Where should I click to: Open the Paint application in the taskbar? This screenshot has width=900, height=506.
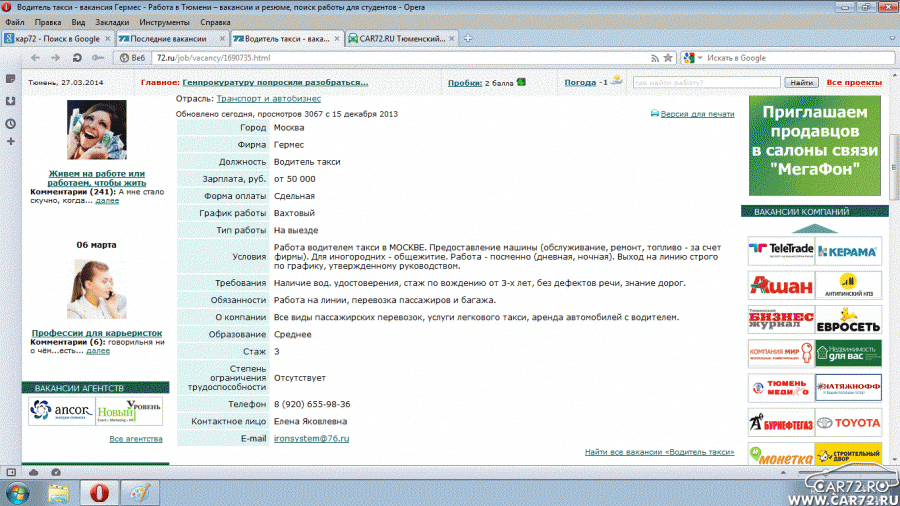click(x=140, y=493)
